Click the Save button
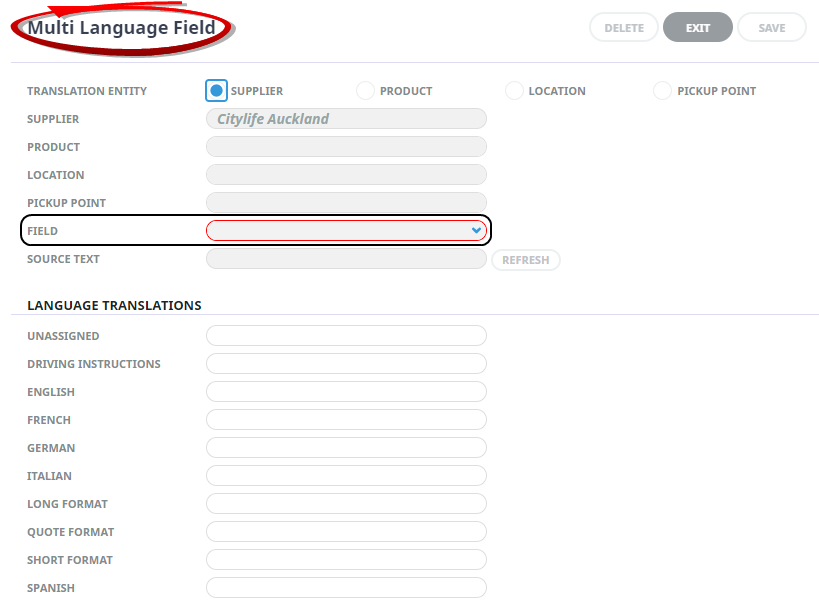Image resolution: width=819 pixels, height=616 pixels. coord(771,27)
